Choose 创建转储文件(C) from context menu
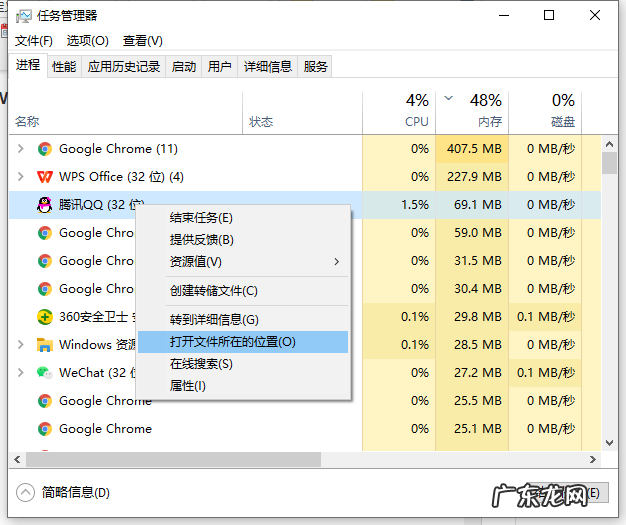This screenshot has width=626, height=525. coord(243,291)
